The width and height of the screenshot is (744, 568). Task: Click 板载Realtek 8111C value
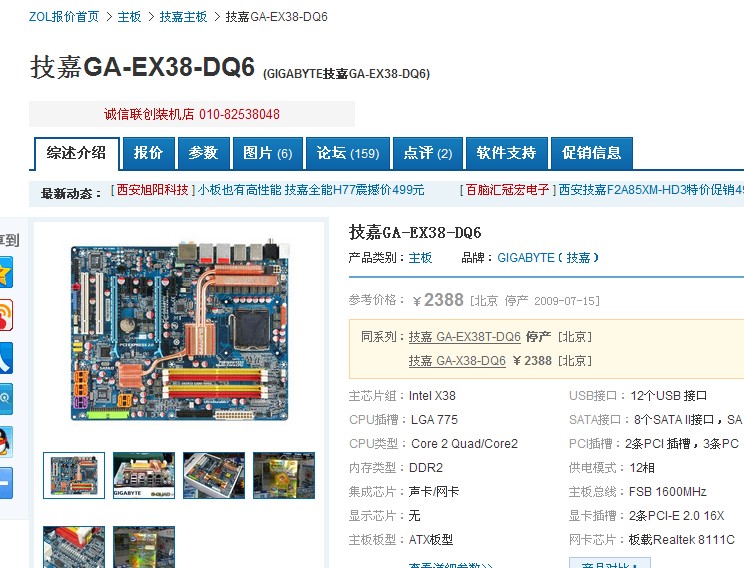point(681,540)
